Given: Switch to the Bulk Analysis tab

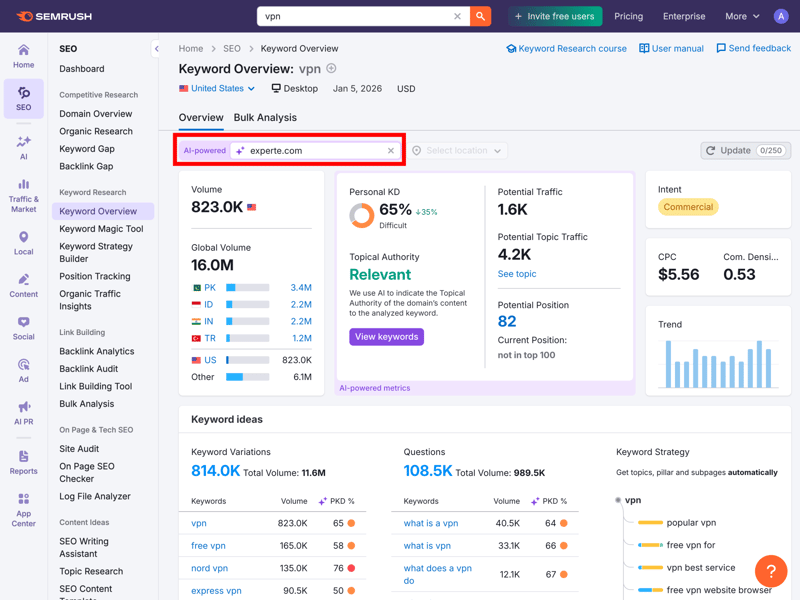Looking at the screenshot, I should pos(265,117).
